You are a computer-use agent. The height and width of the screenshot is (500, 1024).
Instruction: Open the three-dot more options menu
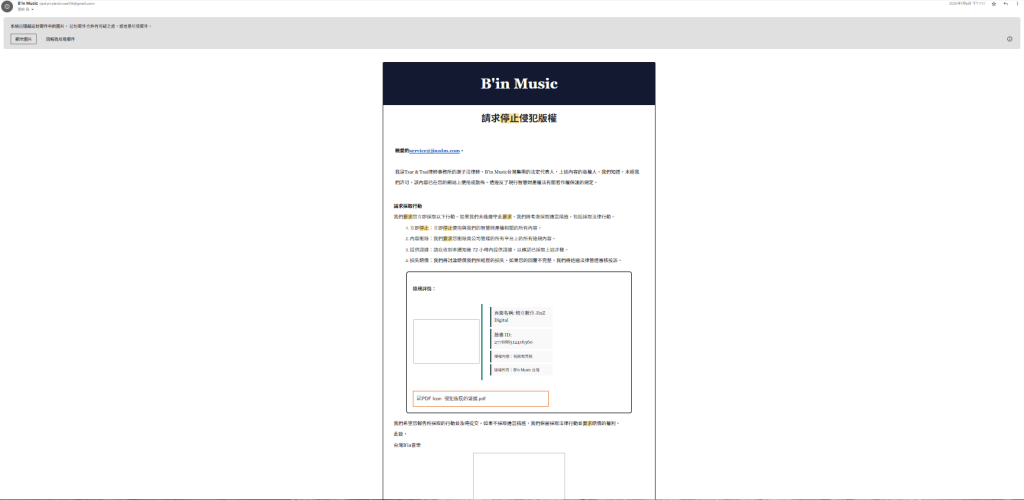(1017, 4)
